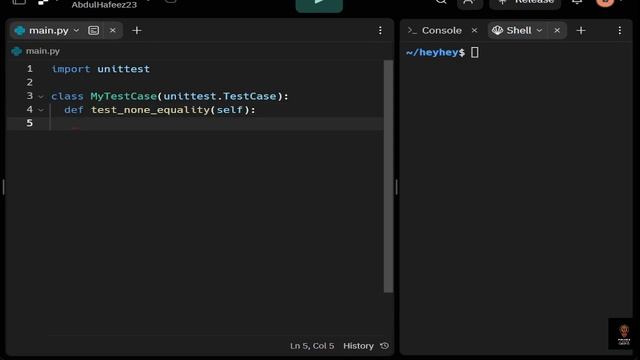This screenshot has width=640, height=360.
Task: Click line number 2 in the gutter
Action: coord(29,82)
